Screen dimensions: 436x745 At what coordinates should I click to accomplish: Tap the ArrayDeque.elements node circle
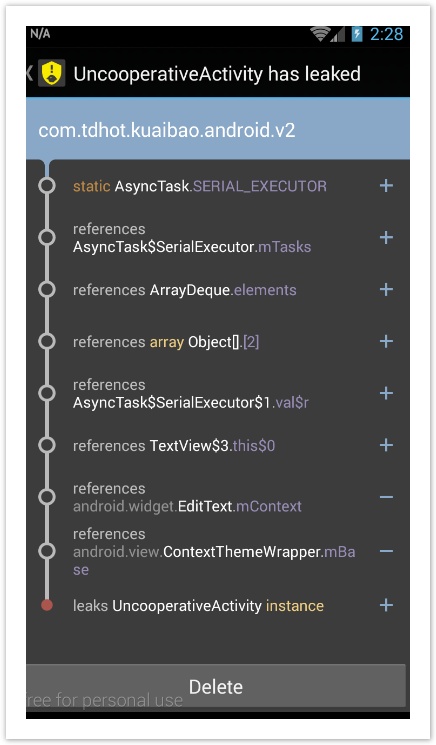(x=47, y=289)
